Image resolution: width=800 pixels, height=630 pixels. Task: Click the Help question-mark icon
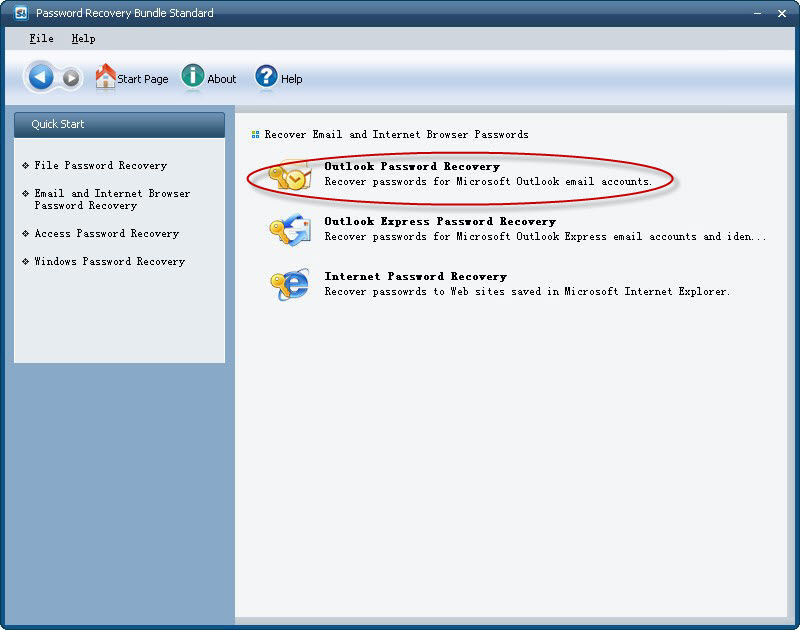[264, 77]
